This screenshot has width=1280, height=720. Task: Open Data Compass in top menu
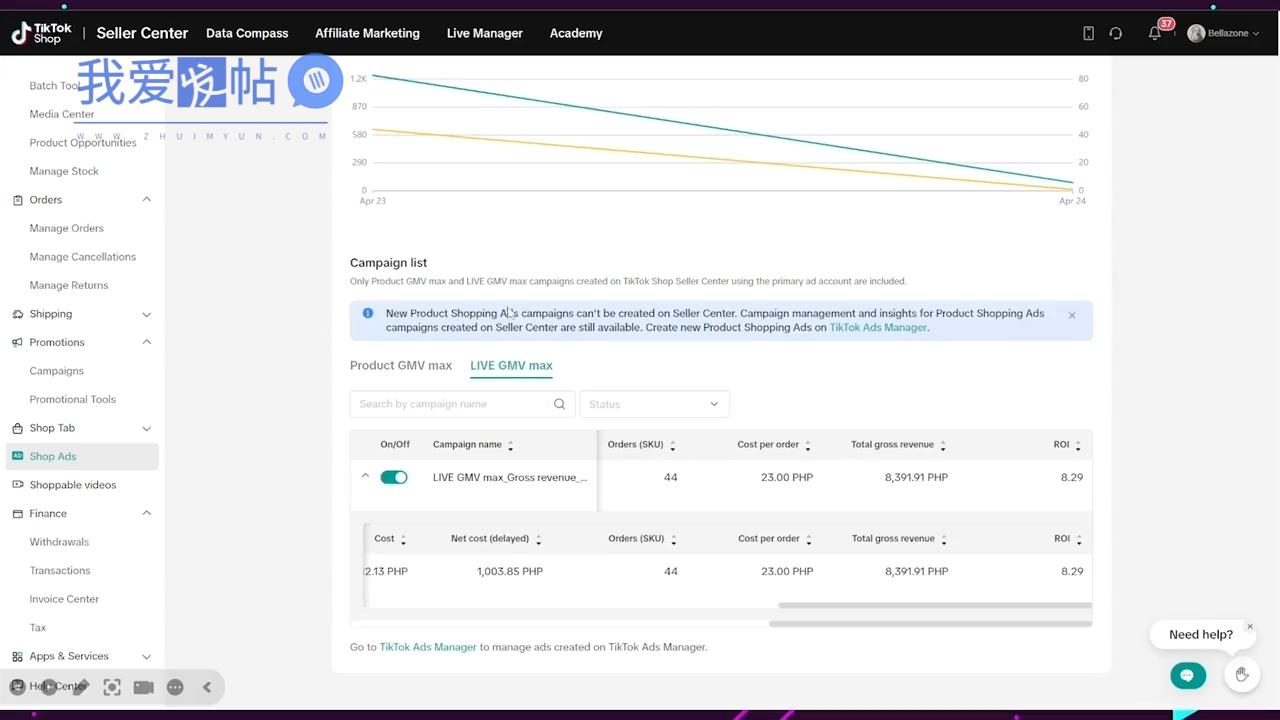tap(247, 33)
